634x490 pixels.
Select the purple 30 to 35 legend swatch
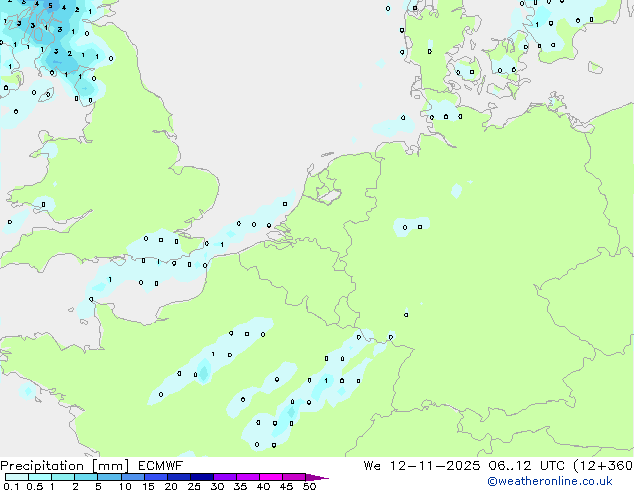(x=227, y=477)
